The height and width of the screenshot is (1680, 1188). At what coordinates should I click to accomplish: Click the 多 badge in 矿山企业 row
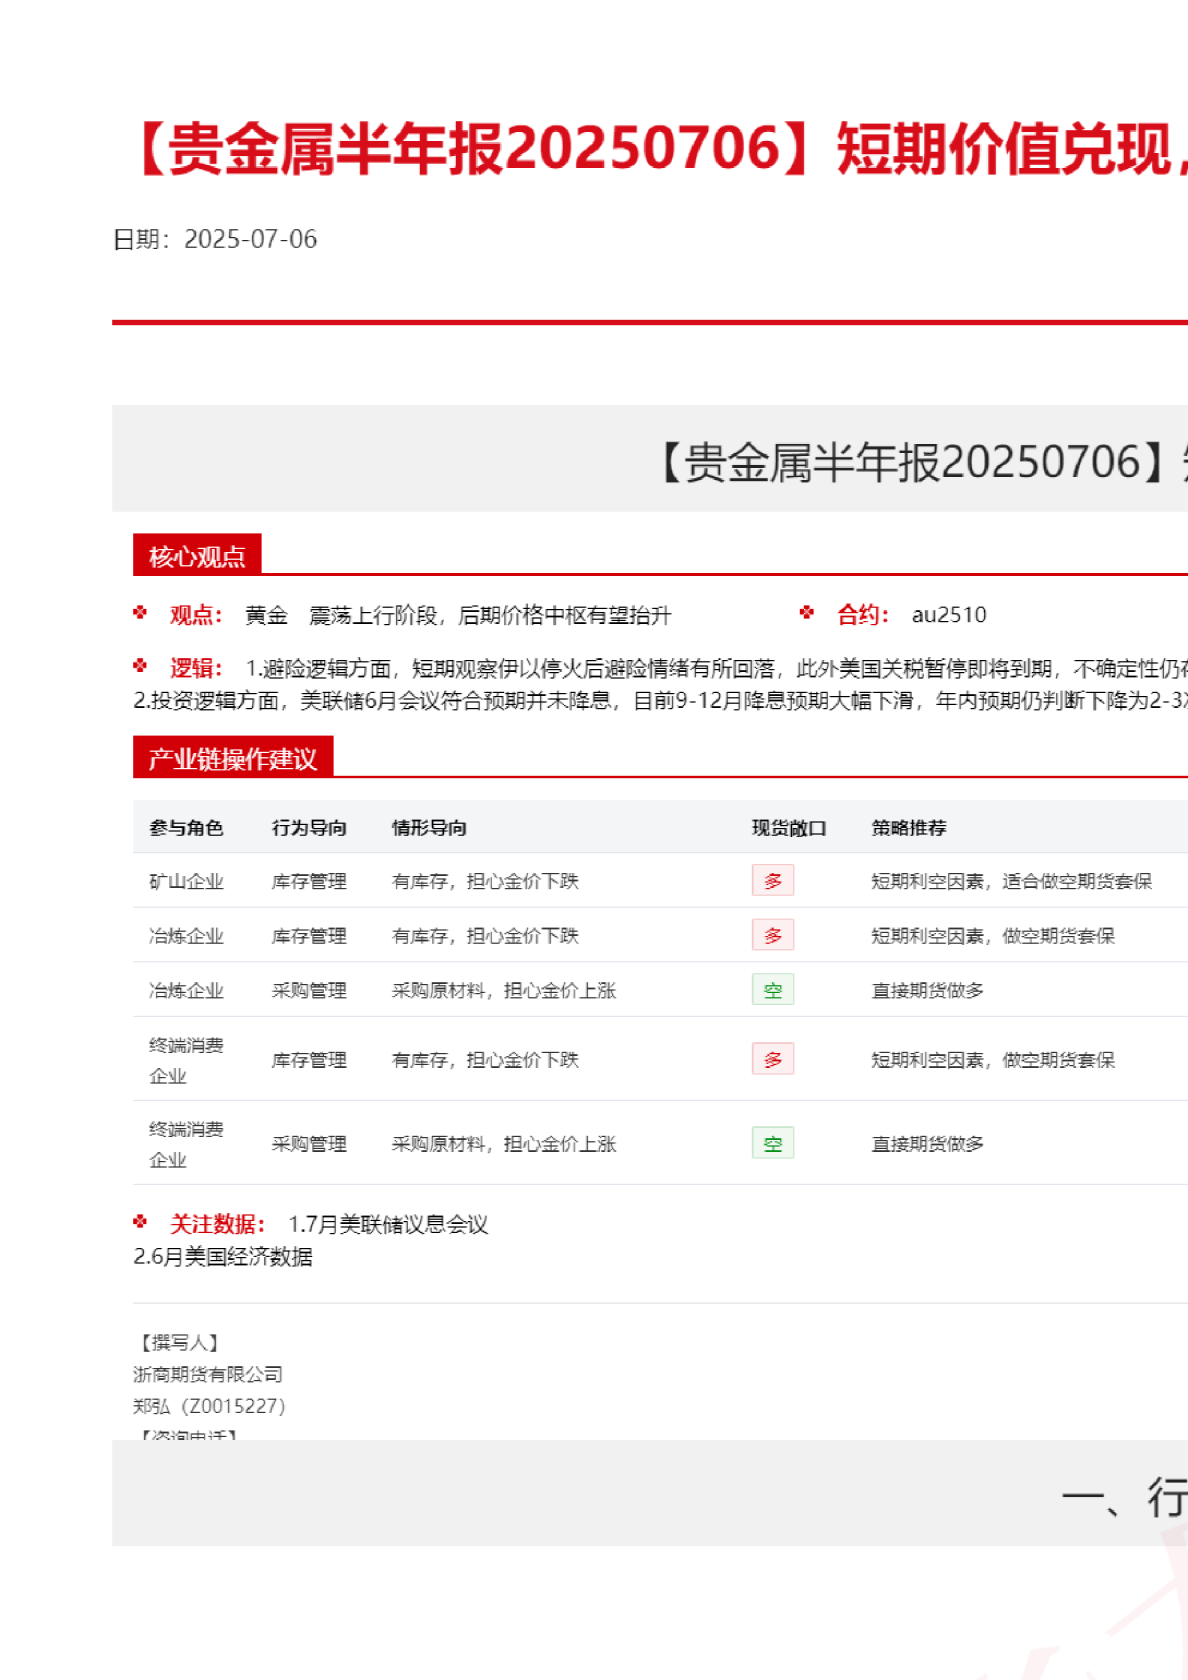tap(773, 880)
